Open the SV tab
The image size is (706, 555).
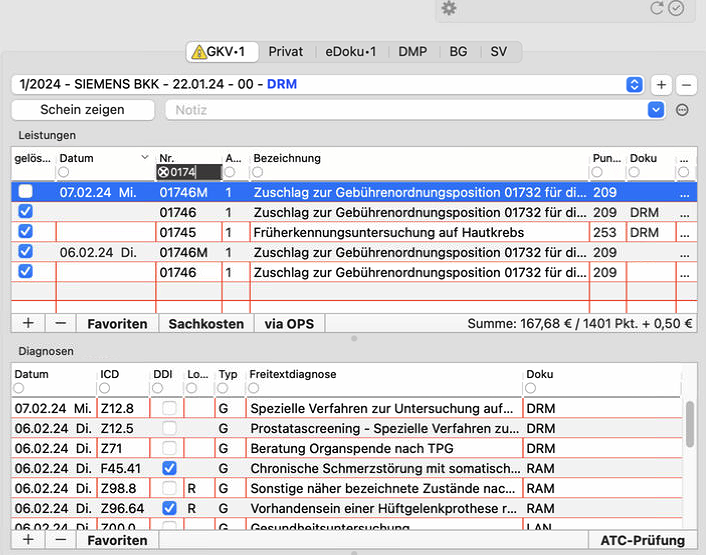(x=498, y=52)
